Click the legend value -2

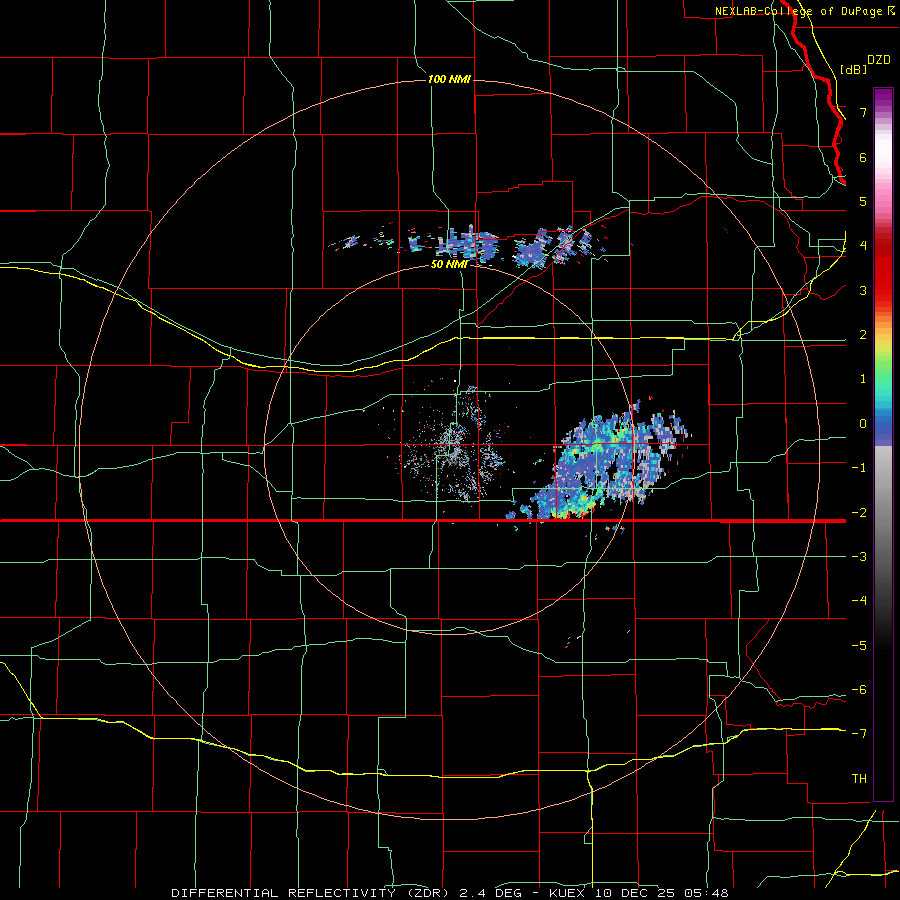click(859, 512)
